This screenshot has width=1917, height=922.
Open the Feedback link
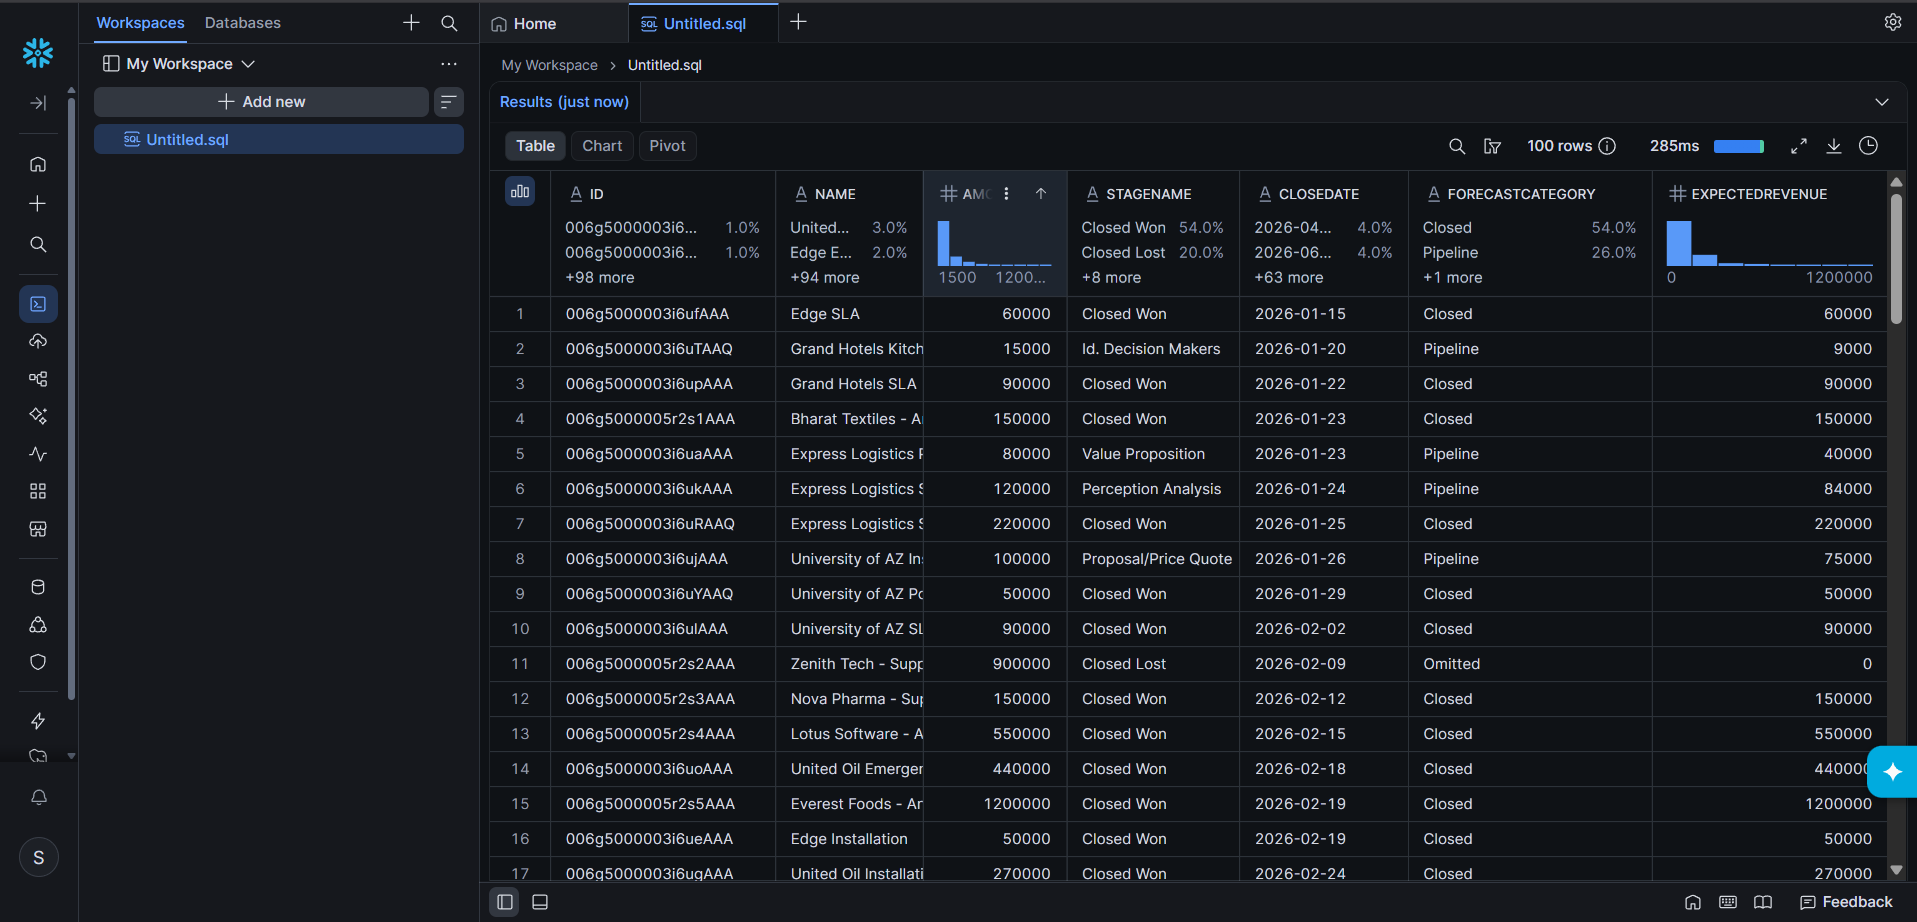(x=1846, y=902)
